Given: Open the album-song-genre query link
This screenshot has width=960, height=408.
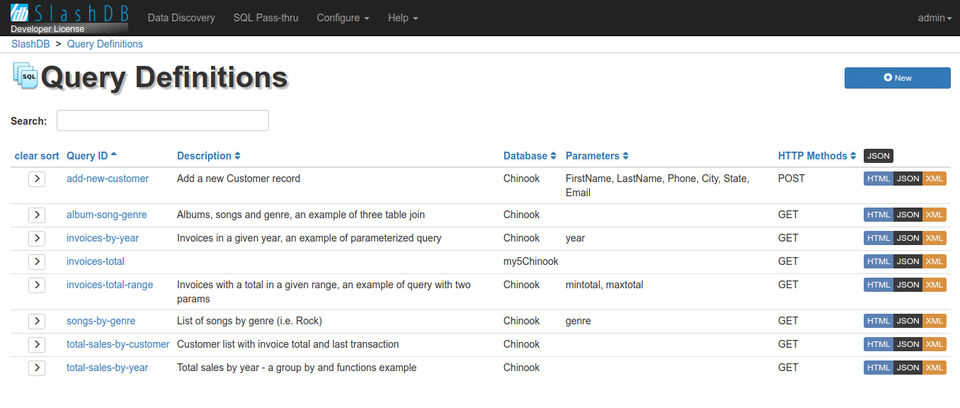Looking at the screenshot, I should click(x=107, y=214).
